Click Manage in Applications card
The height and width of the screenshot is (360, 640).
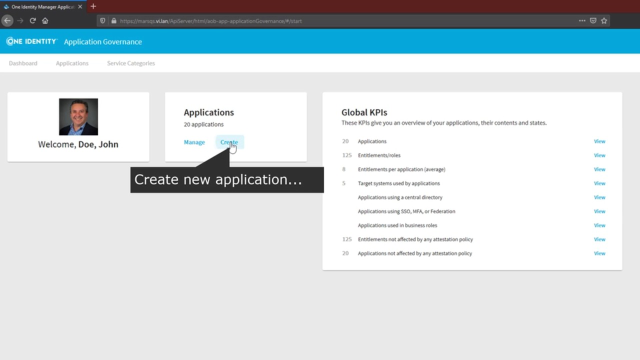194,142
